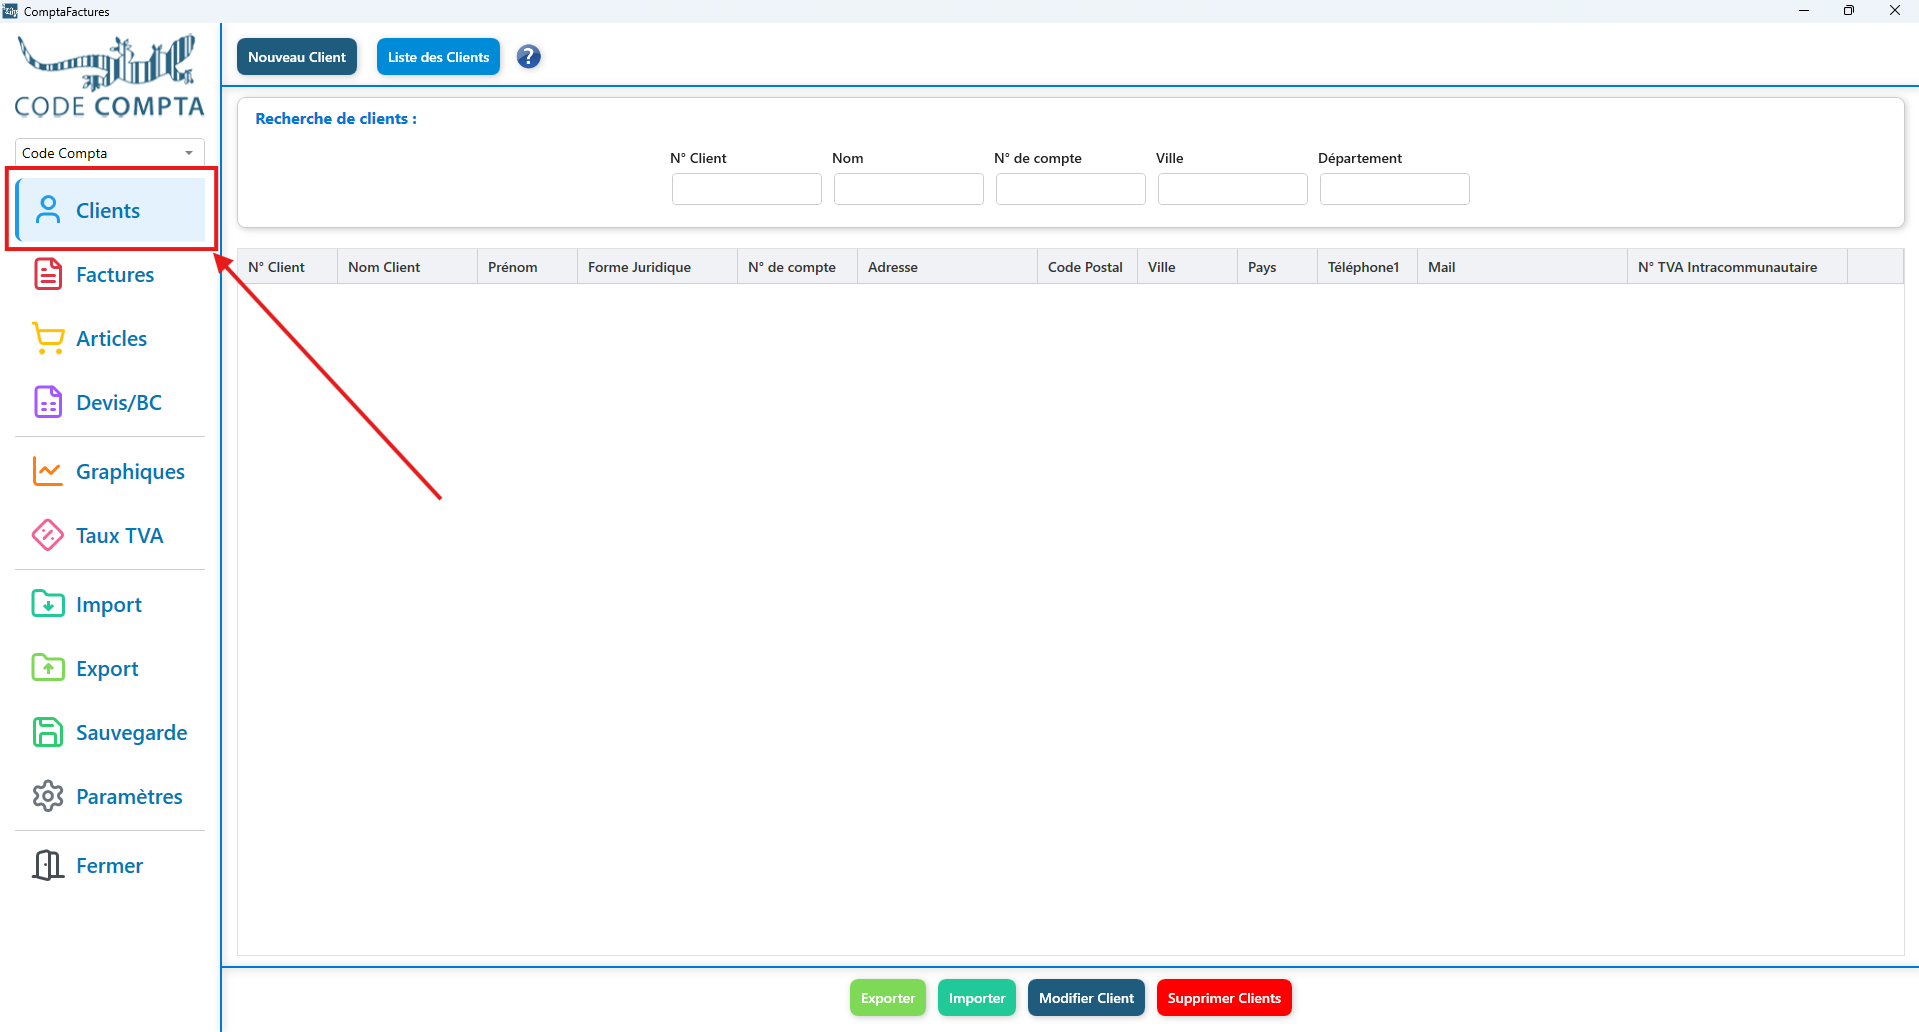The image size is (1919, 1032).
Task: Open the Articles section
Action: tap(112, 338)
